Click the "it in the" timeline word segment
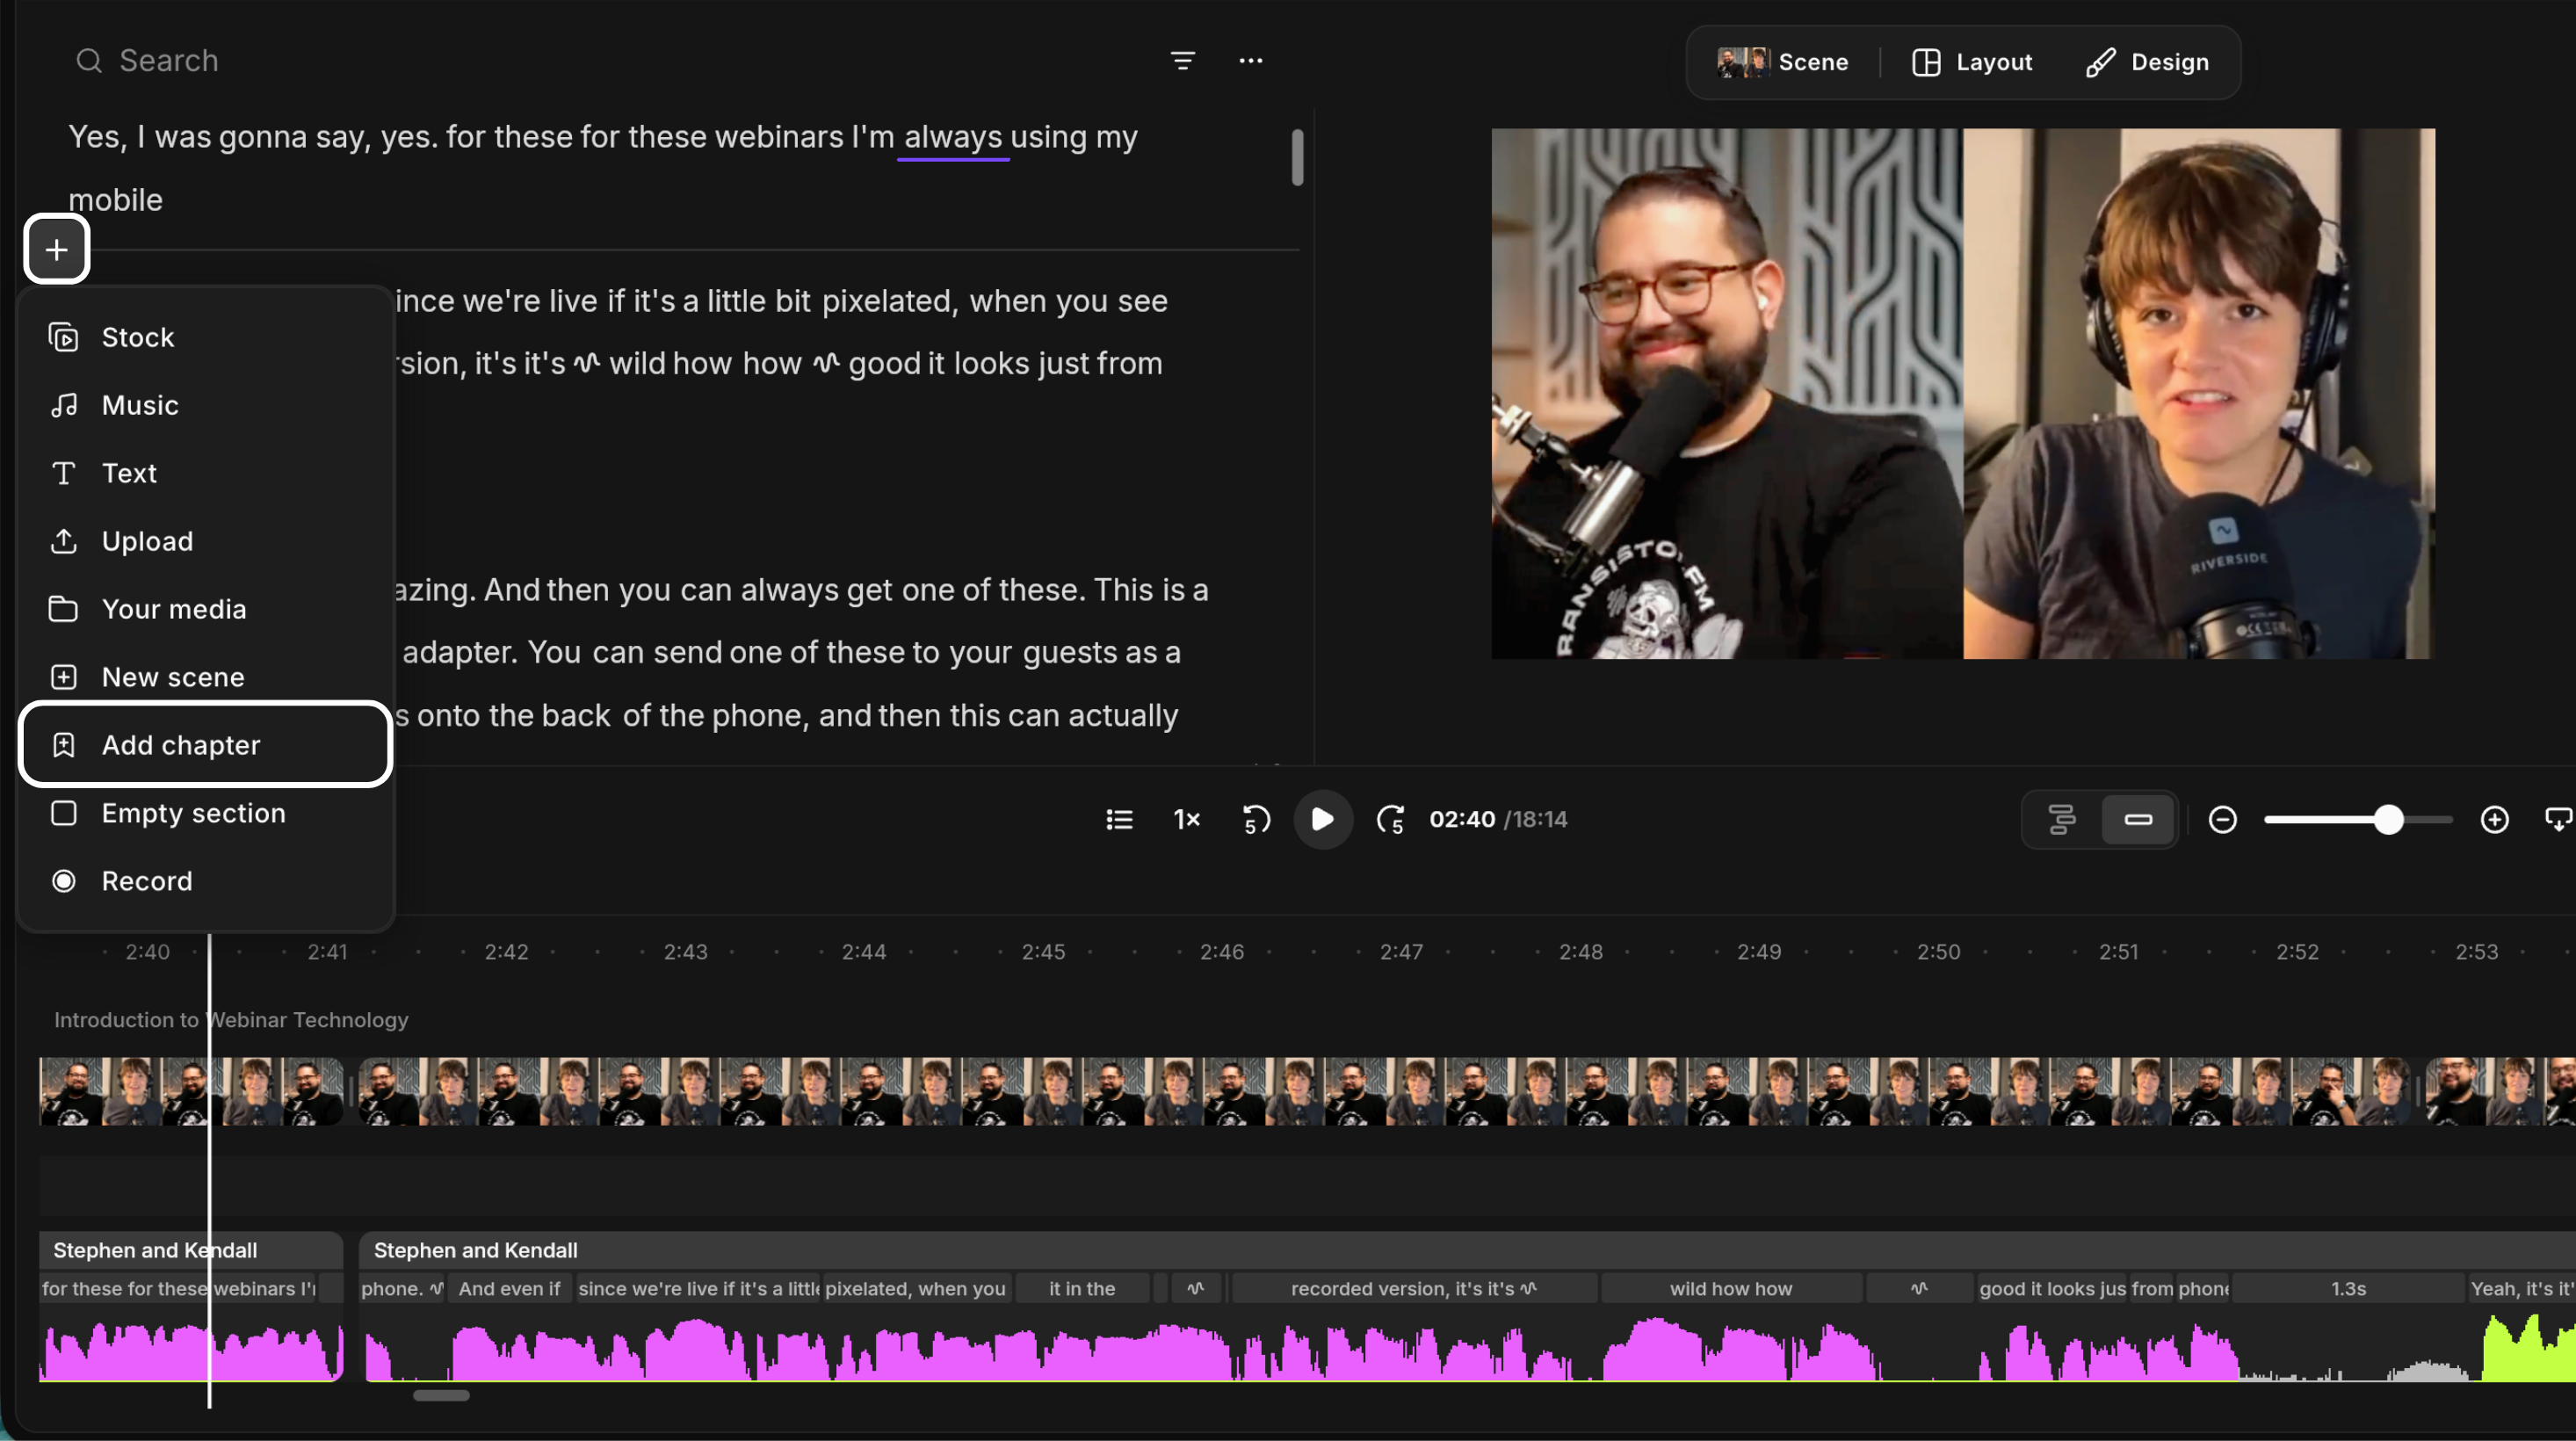The width and height of the screenshot is (2576, 1441). [x=1082, y=1289]
